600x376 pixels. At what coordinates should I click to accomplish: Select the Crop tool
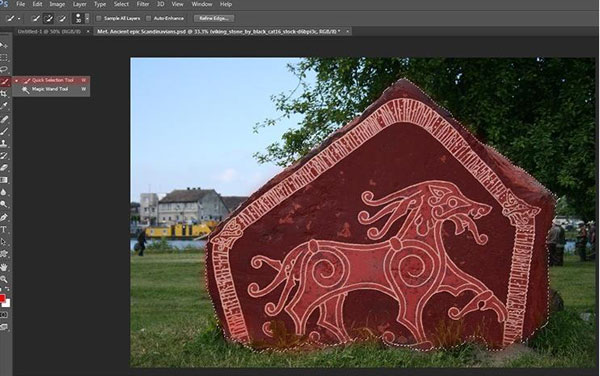[x=4, y=93]
